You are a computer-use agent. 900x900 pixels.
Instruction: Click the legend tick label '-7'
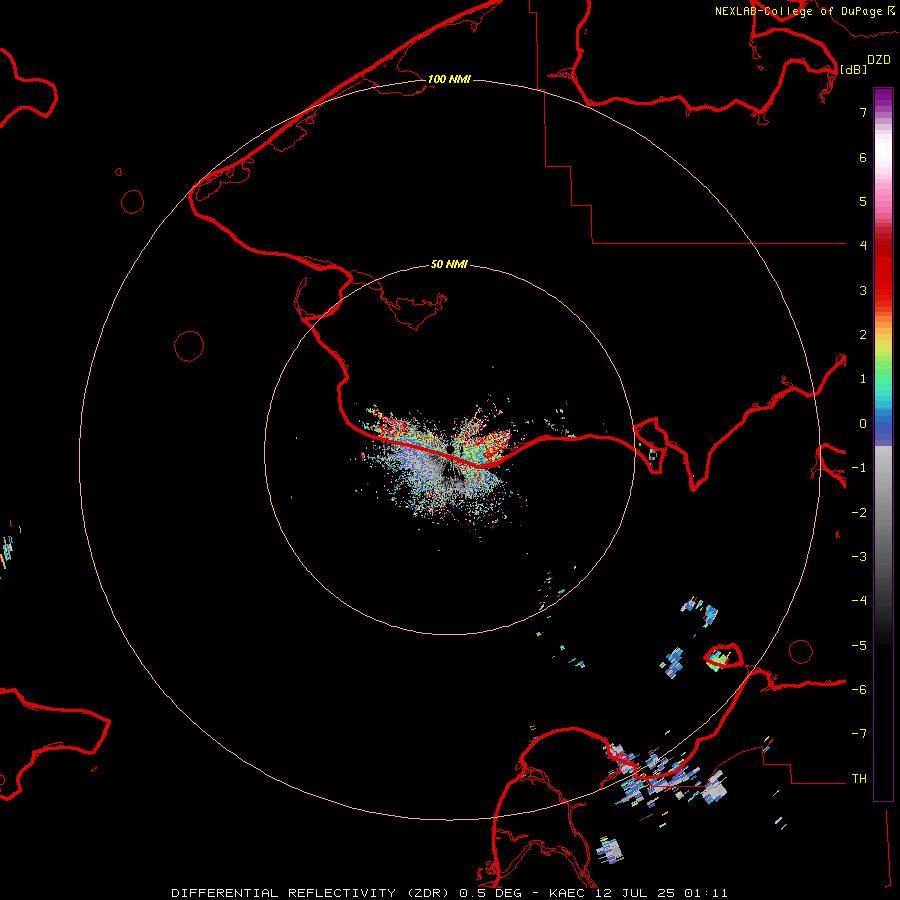click(x=859, y=734)
